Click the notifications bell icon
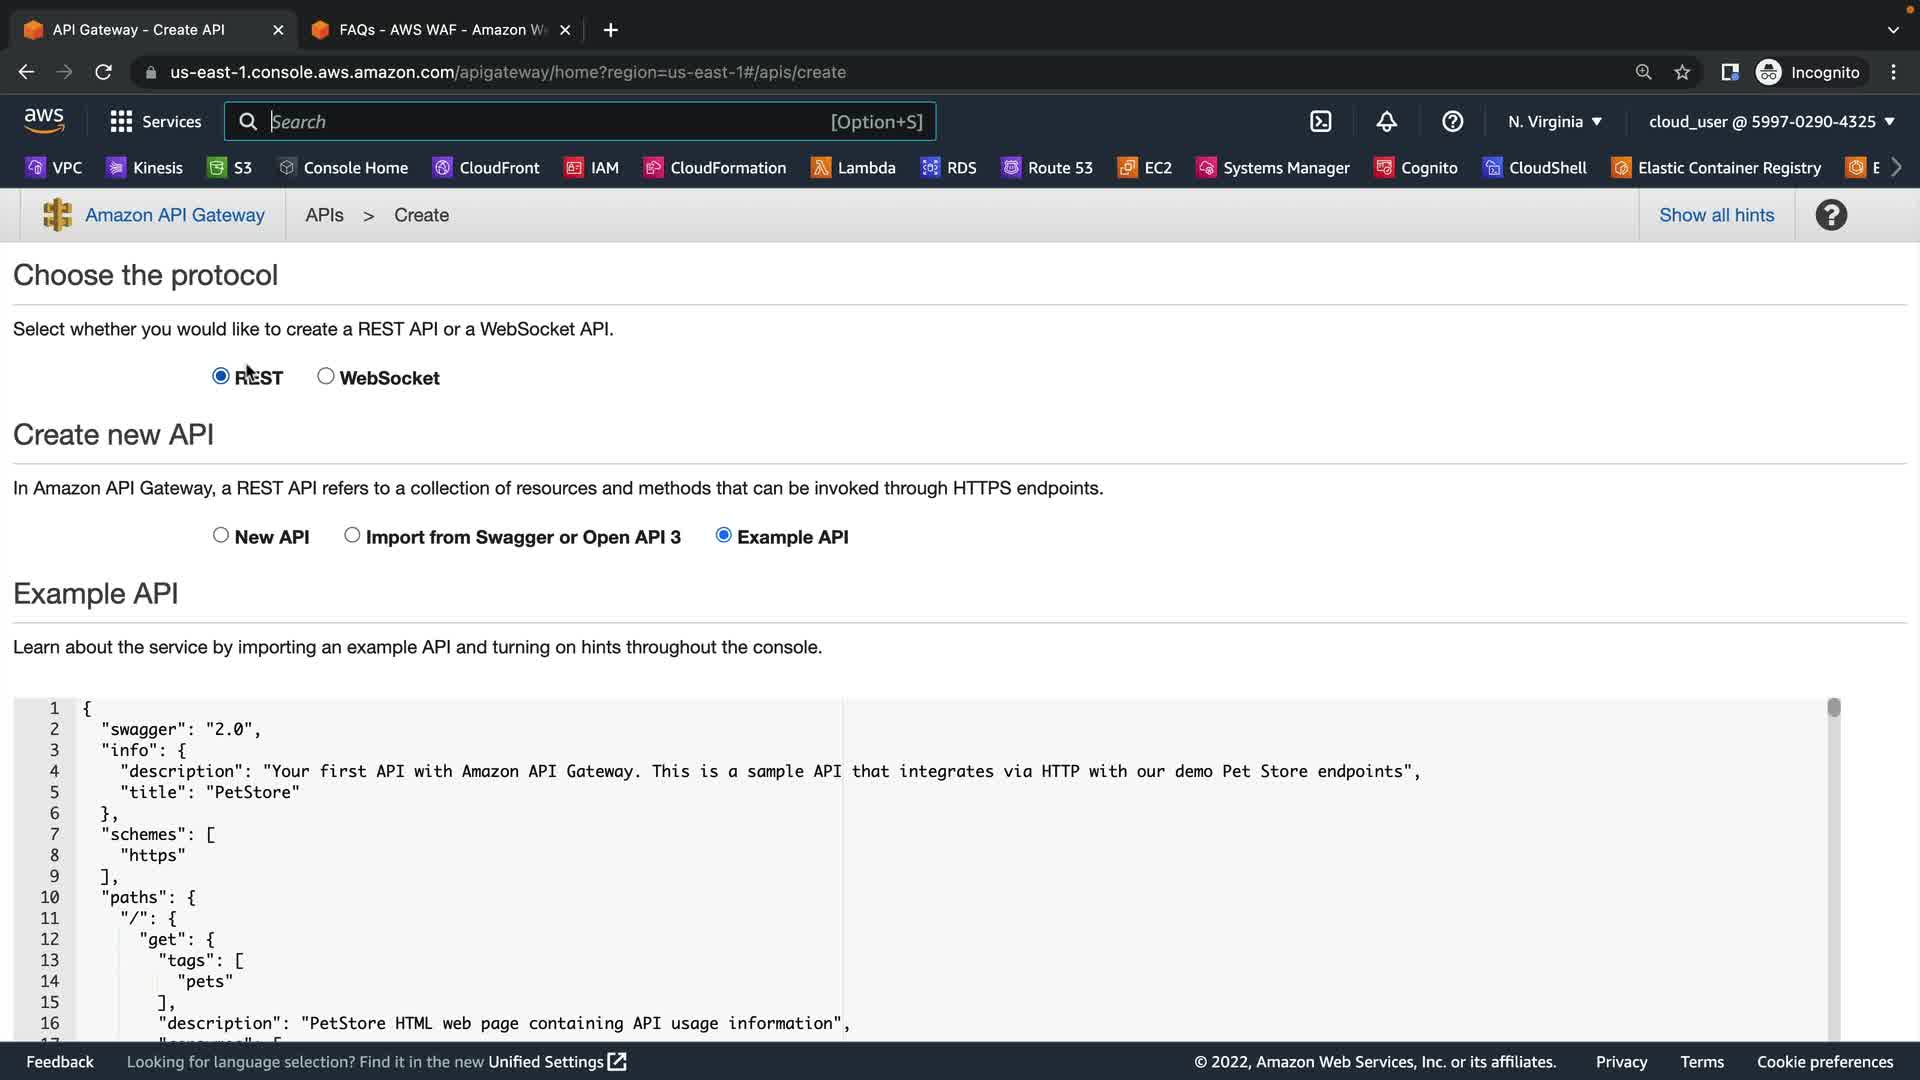The image size is (1920, 1080). coord(1386,122)
